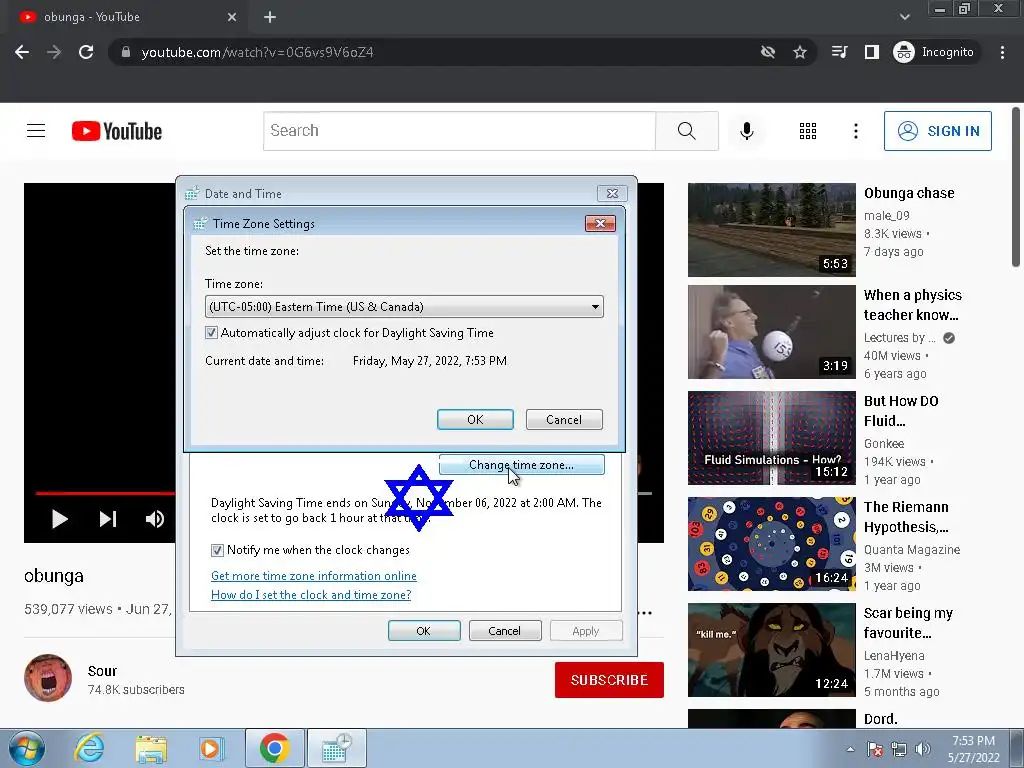Image resolution: width=1024 pixels, height=768 pixels.
Task: Click the Date and Time taskbar icon
Action: pos(336,748)
